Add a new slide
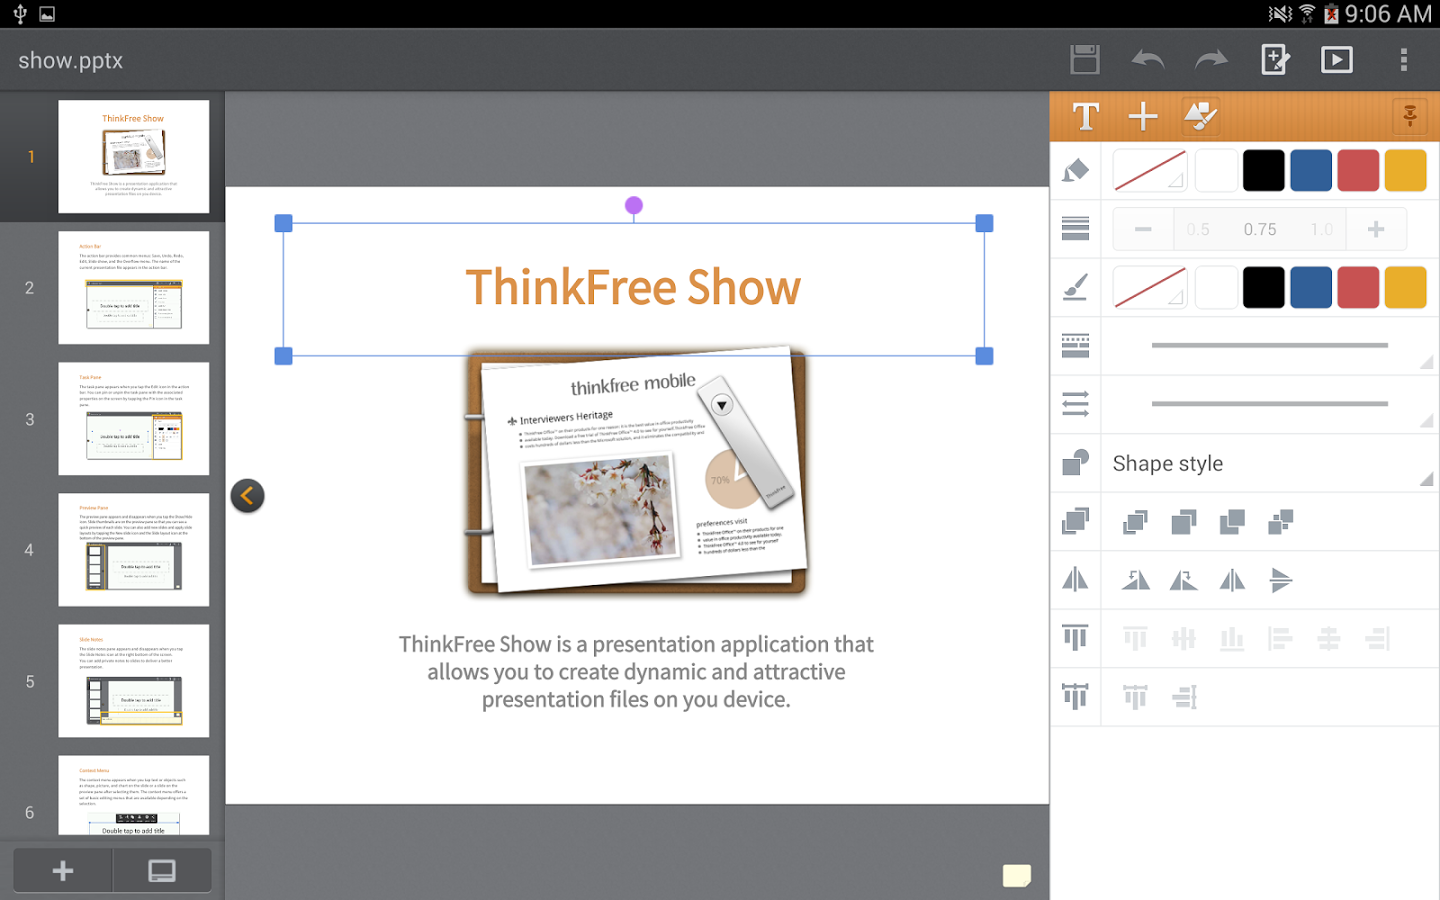This screenshot has width=1440, height=900. [x=63, y=871]
